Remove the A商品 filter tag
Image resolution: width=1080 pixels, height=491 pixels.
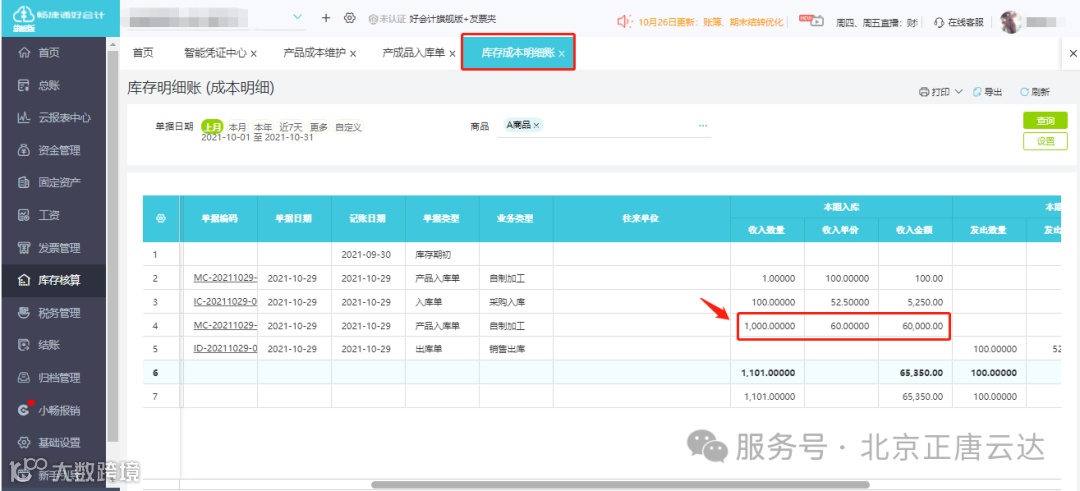(x=536, y=125)
